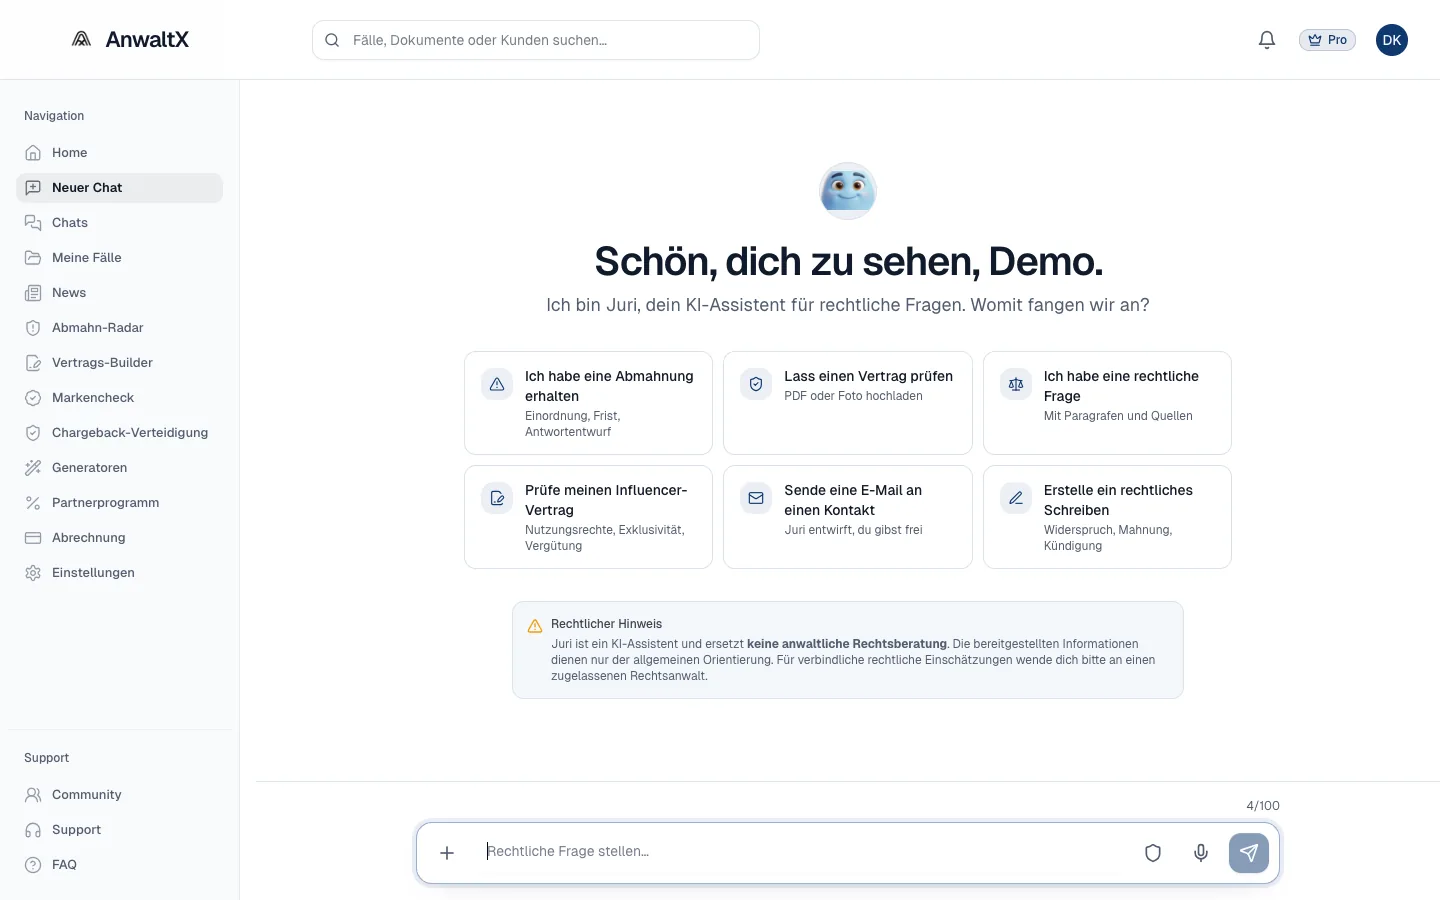Open the Chats section
1440x900 pixels.
click(119, 223)
